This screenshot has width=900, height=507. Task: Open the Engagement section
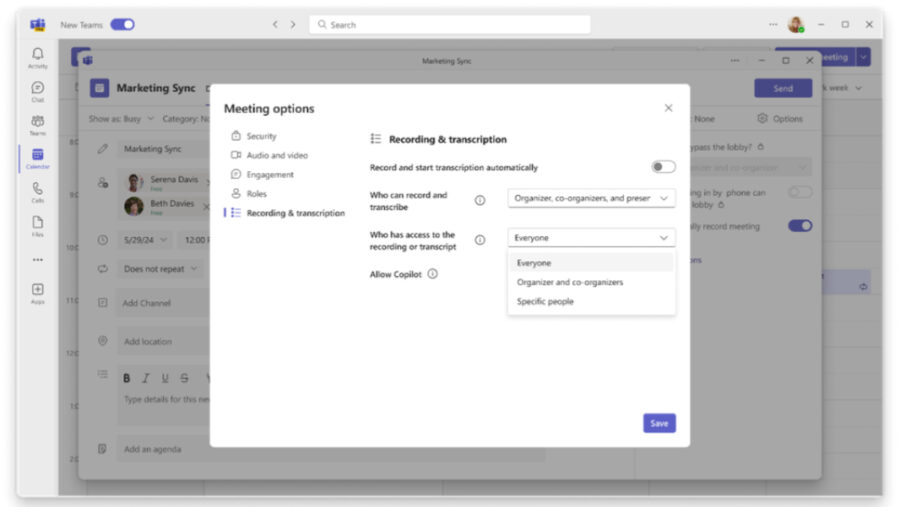pos(262,175)
